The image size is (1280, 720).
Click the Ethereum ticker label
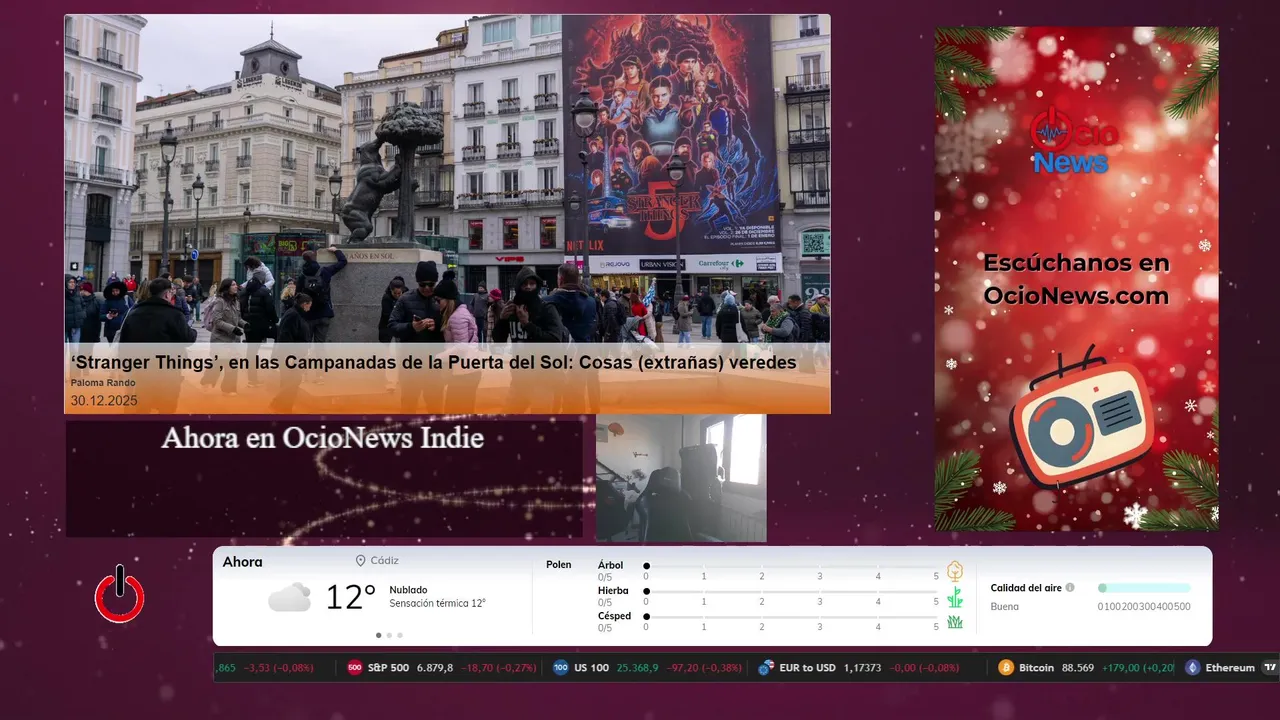[1230, 667]
